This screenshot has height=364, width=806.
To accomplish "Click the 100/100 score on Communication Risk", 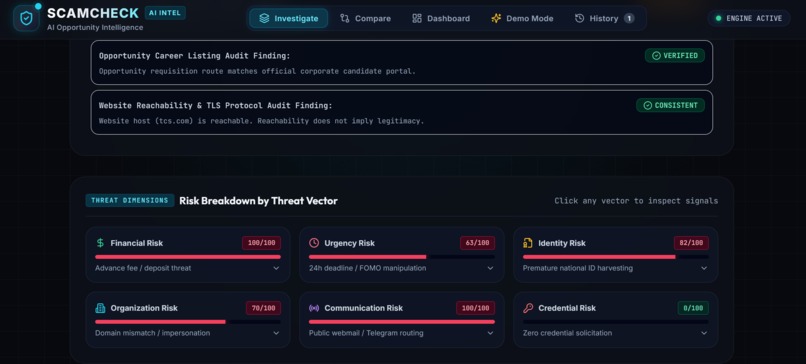I will point(475,308).
